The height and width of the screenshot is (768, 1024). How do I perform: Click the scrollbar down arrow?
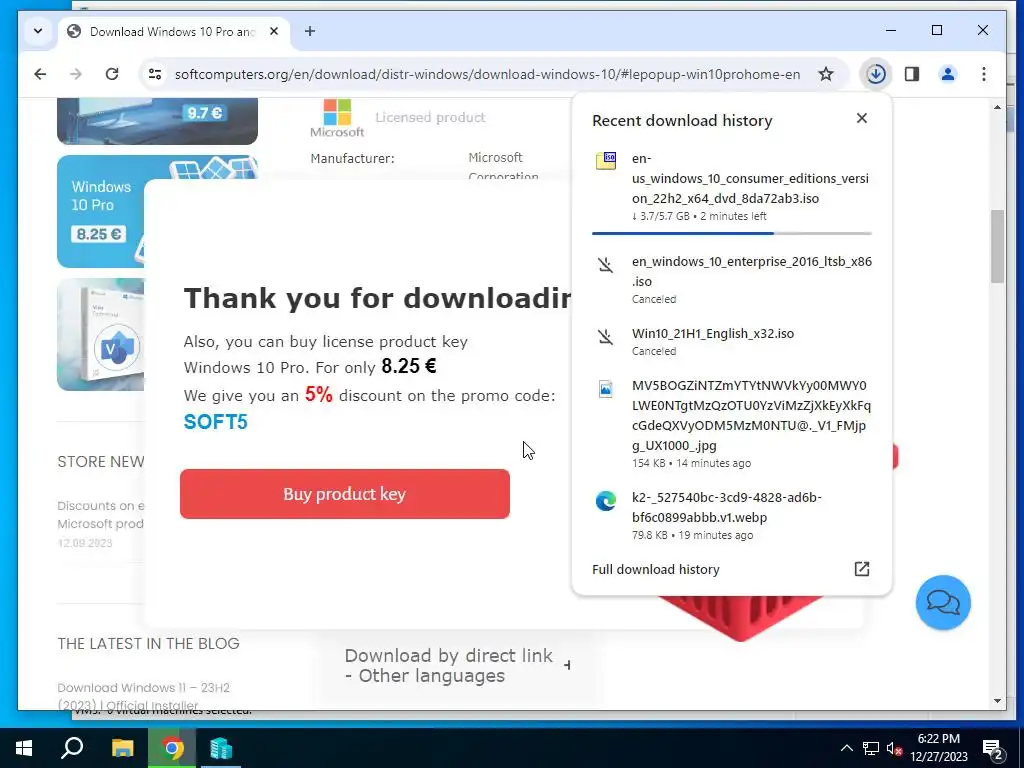tap(997, 701)
